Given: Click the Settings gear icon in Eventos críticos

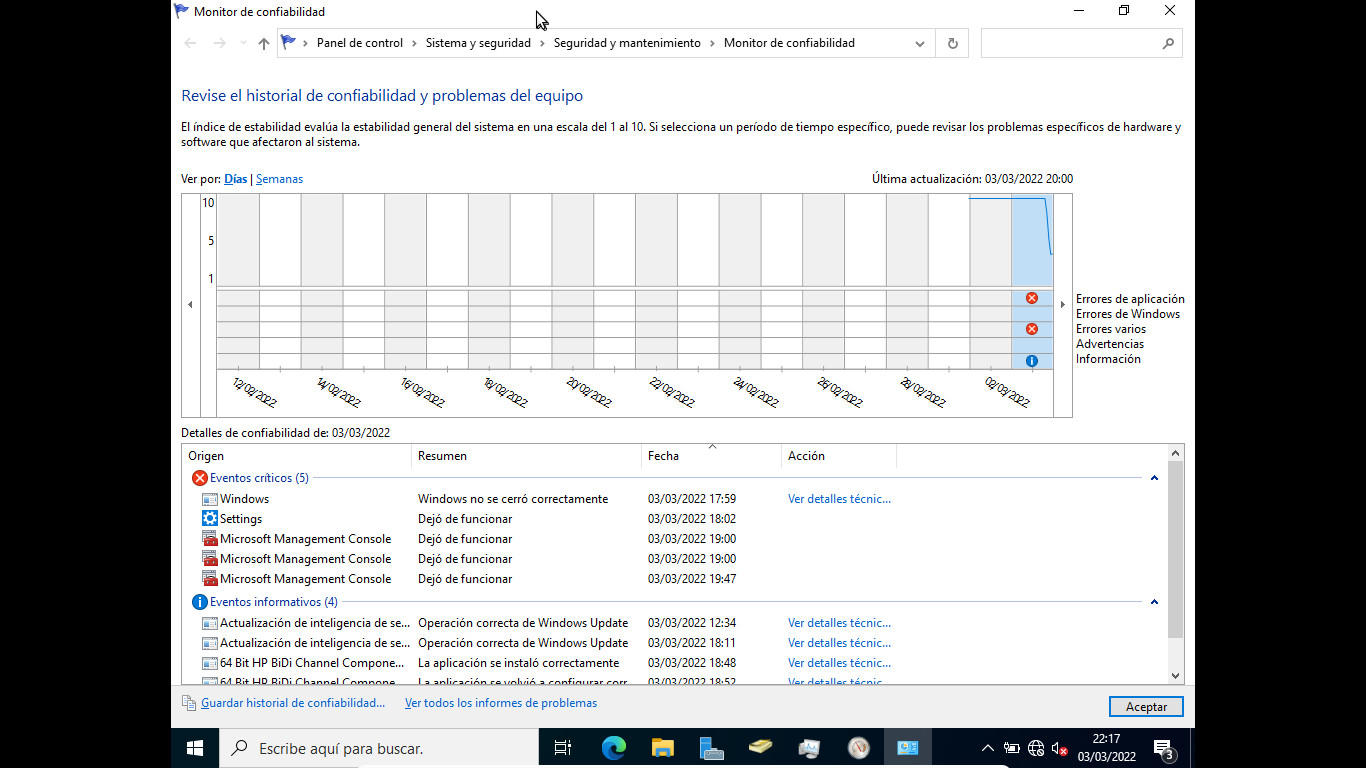Looking at the screenshot, I should click(208, 518).
